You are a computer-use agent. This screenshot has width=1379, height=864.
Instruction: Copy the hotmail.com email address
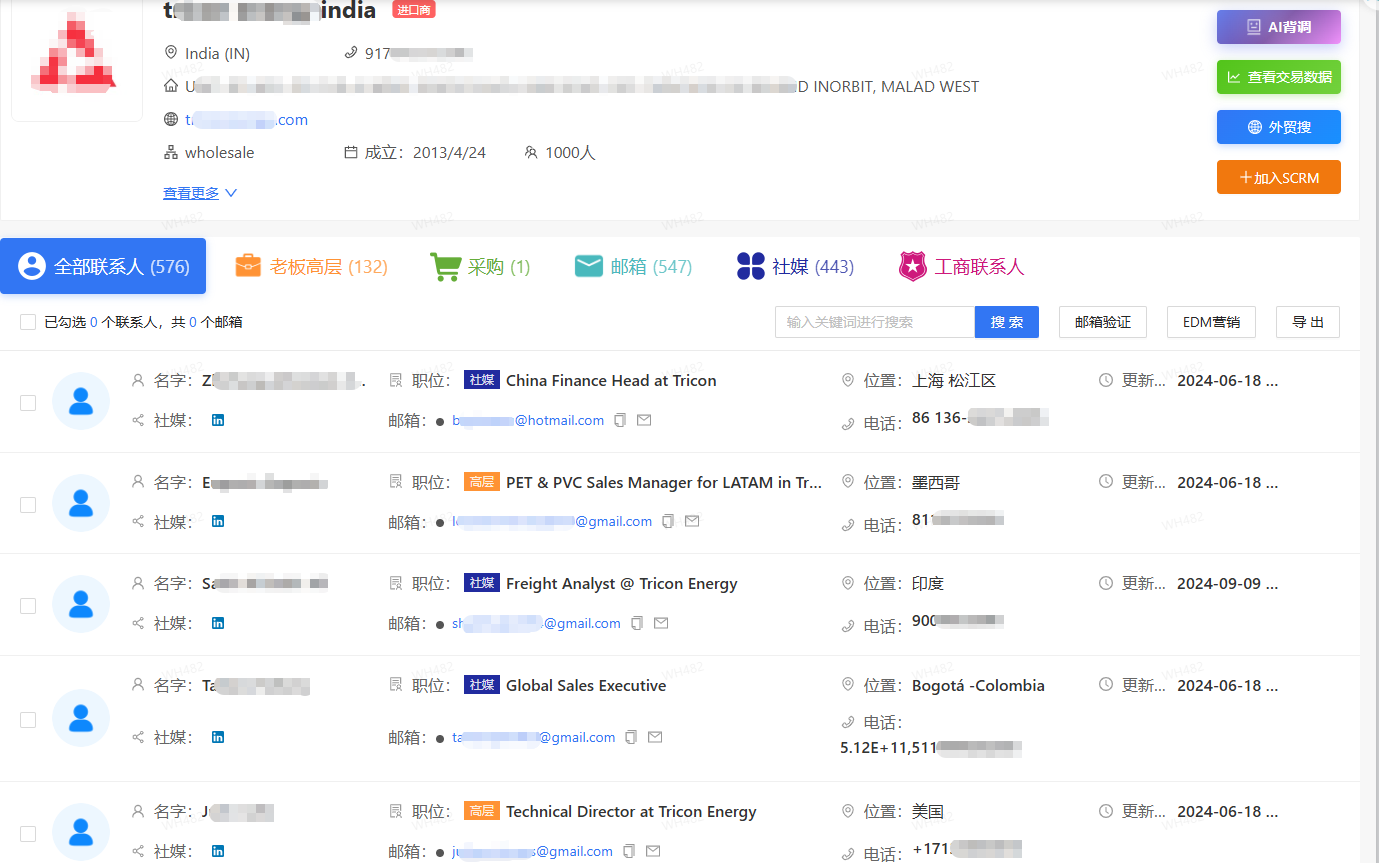[620, 421]
